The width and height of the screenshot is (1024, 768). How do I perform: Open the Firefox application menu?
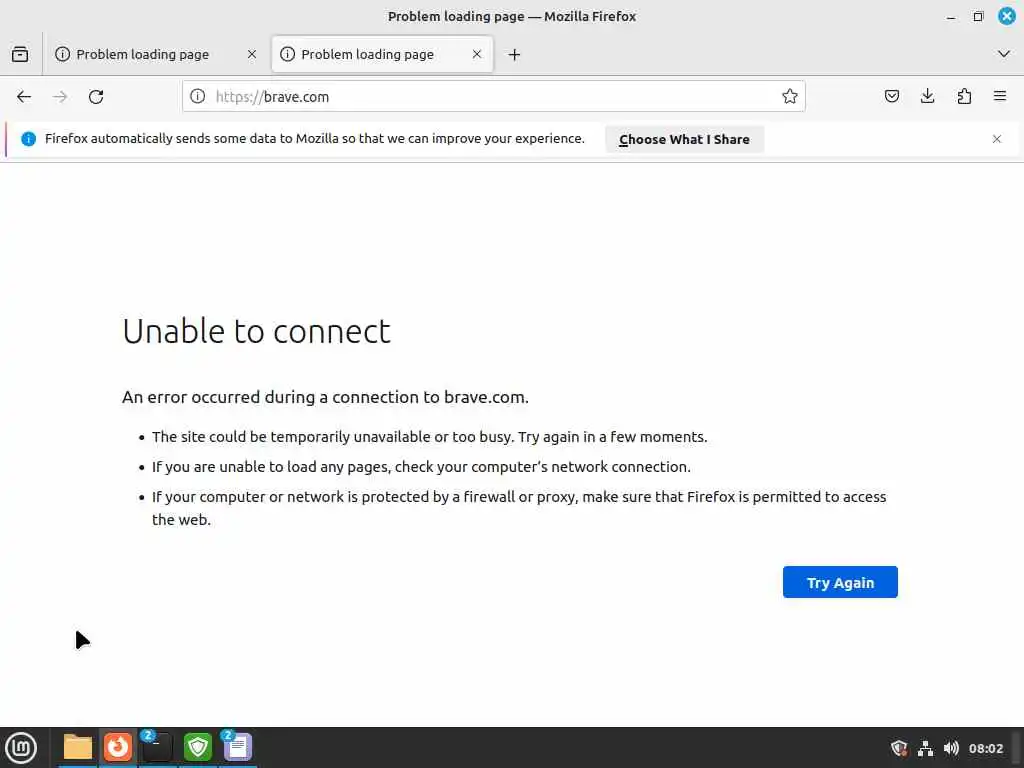(x=1000, y=97)
